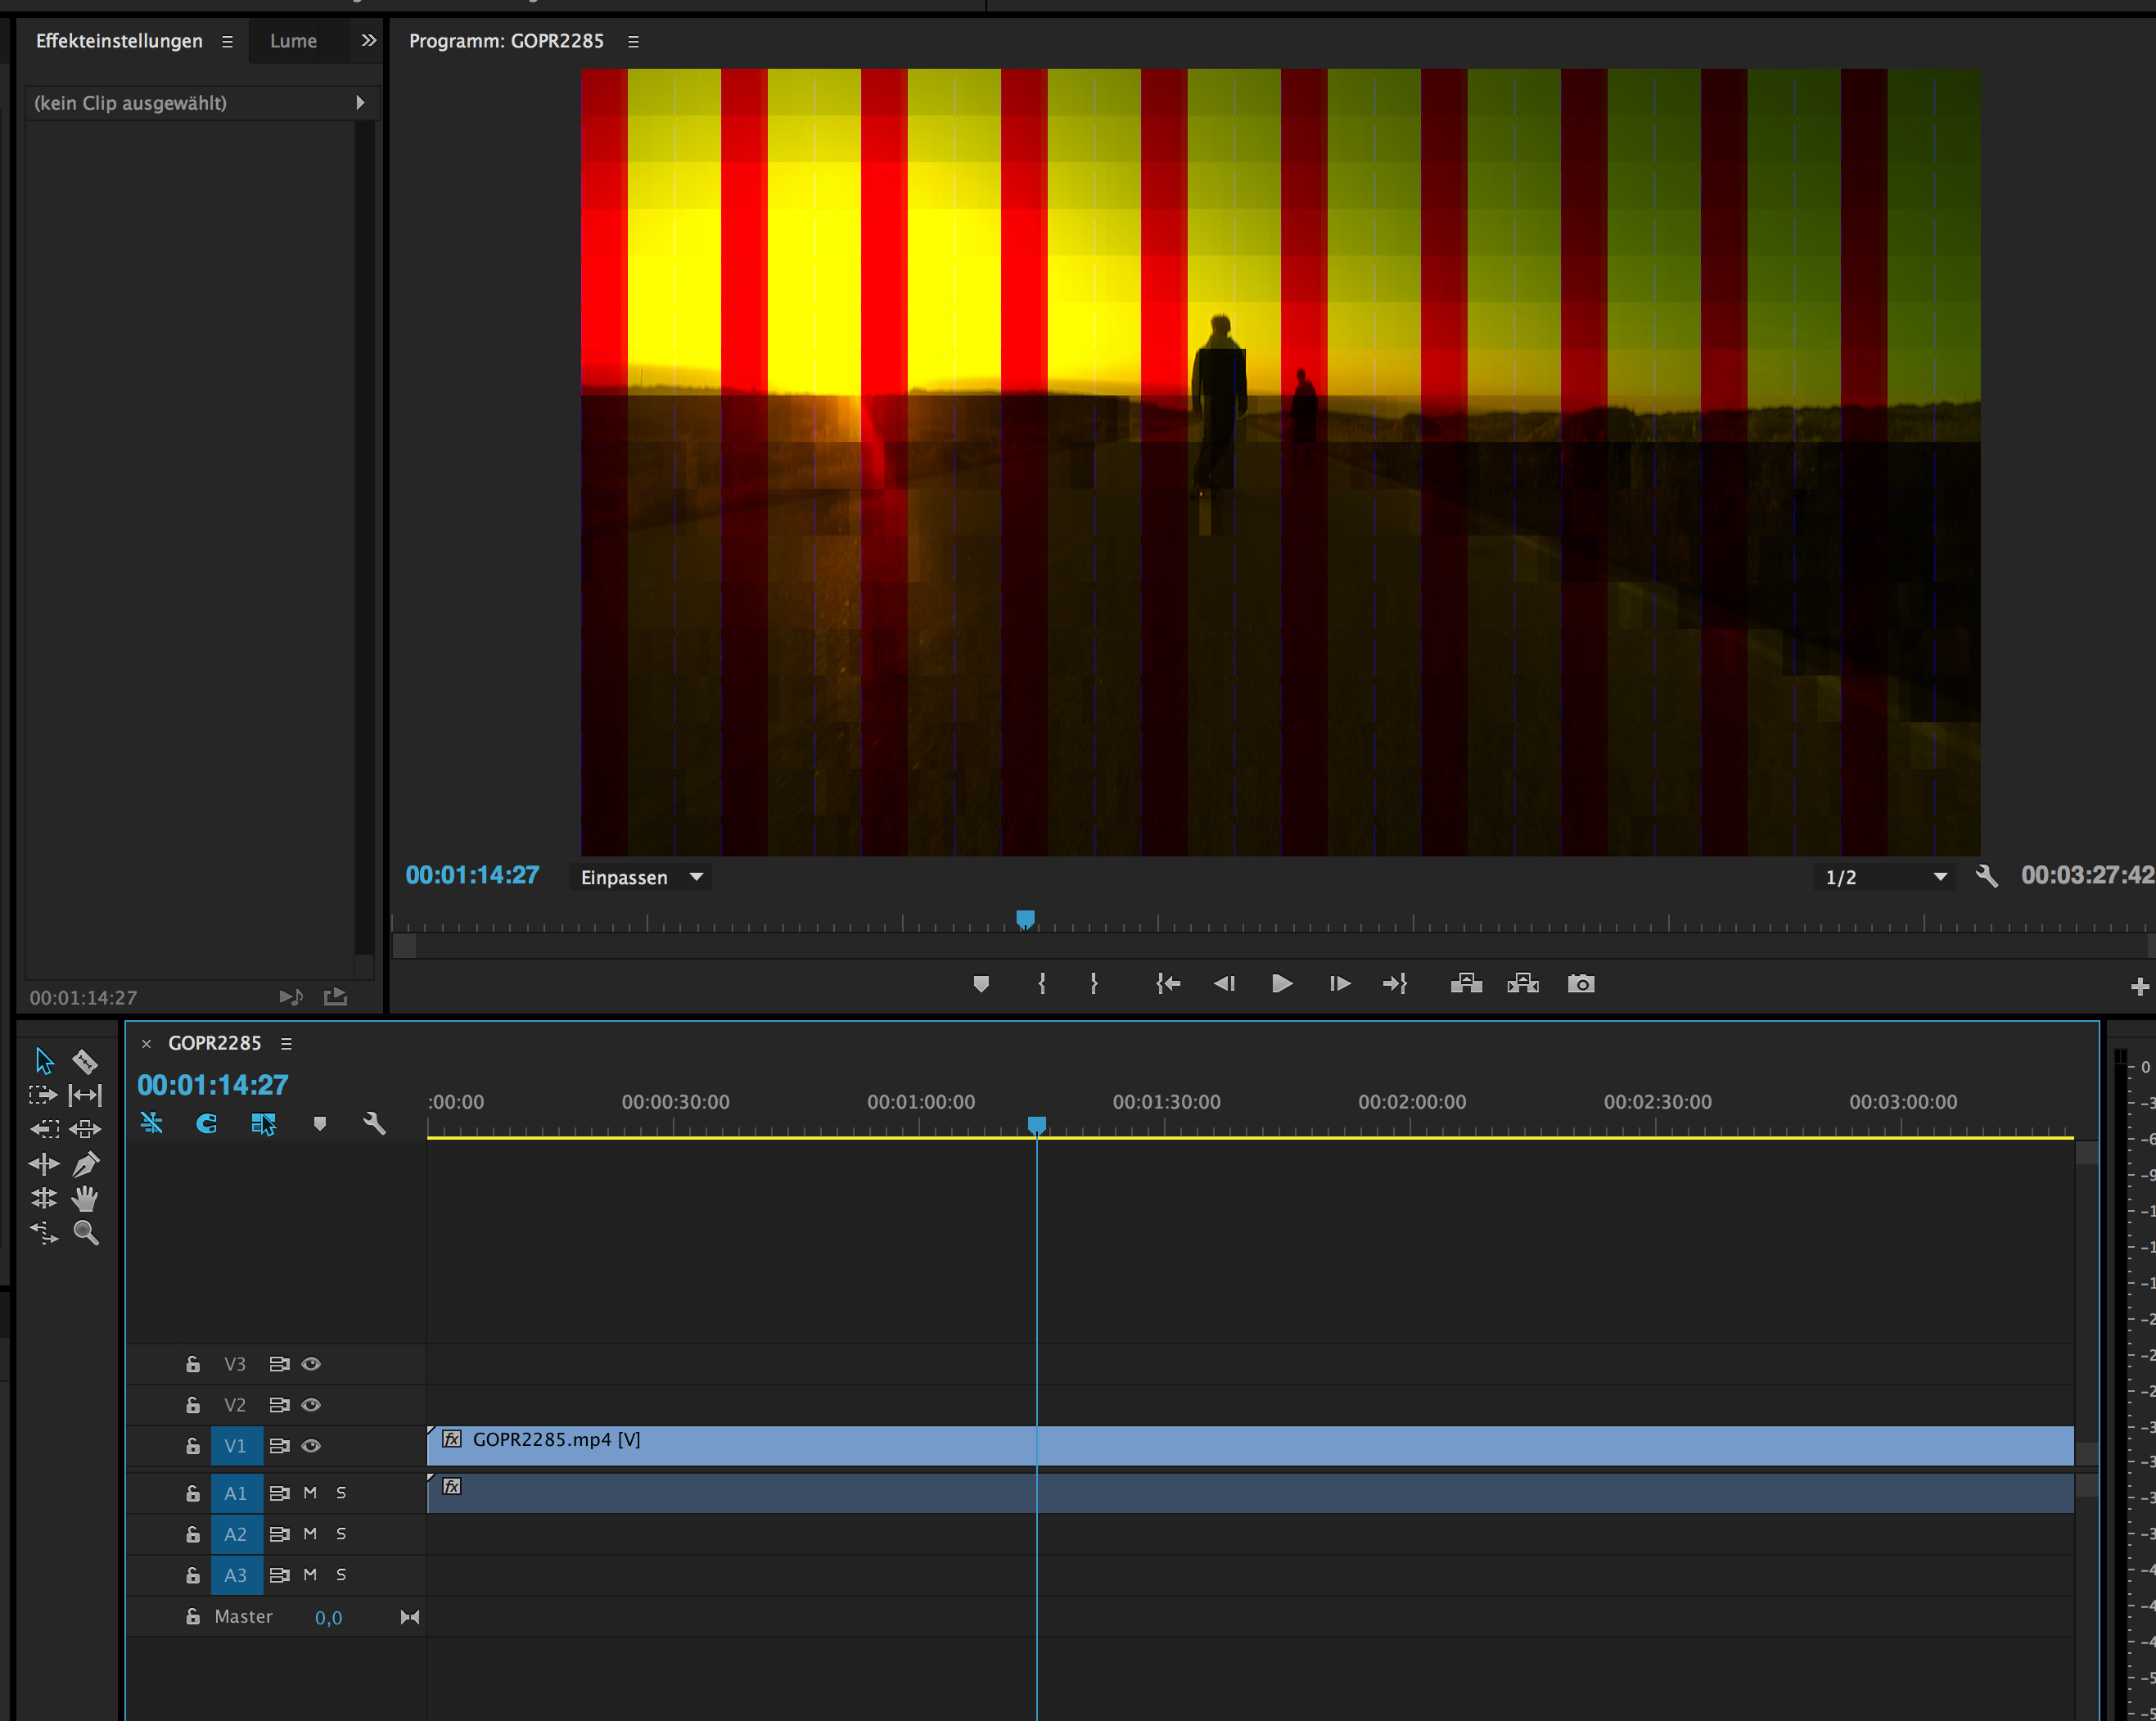The height and width of the screenshot is (1721, 2156).
Task: Click the Extract button
Action: coord(1523,984)
